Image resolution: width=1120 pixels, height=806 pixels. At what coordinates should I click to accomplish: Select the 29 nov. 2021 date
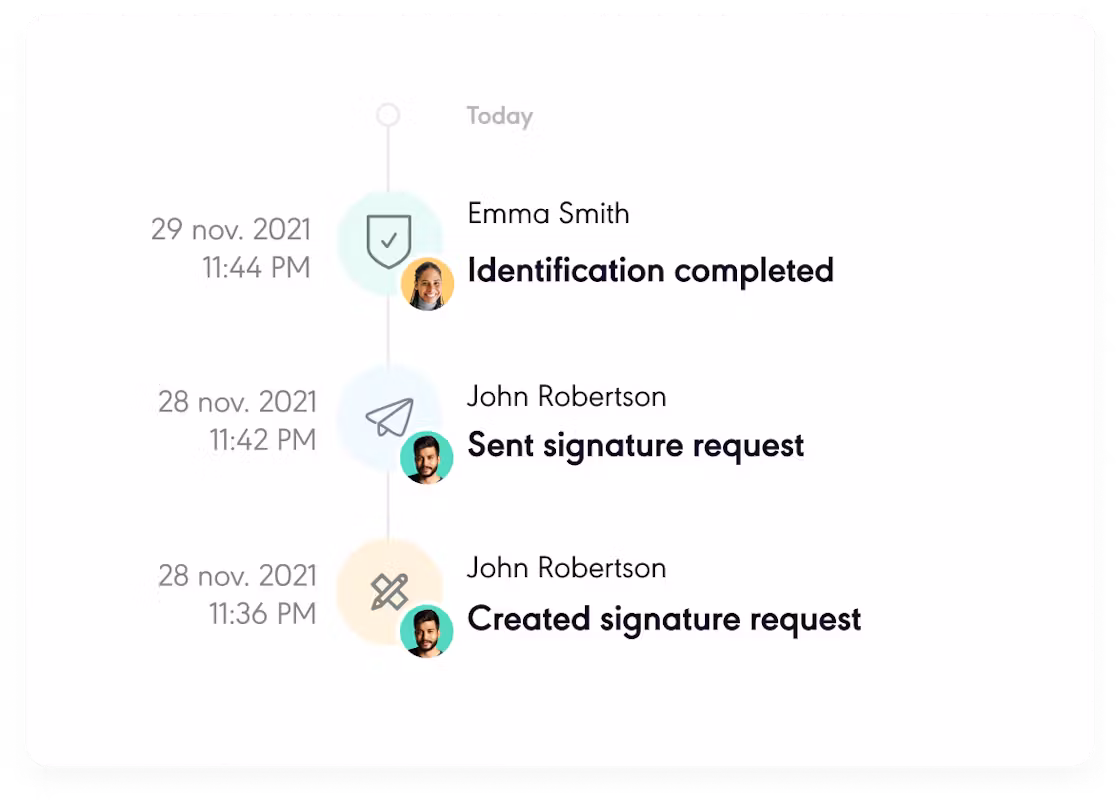coord(231,229)
